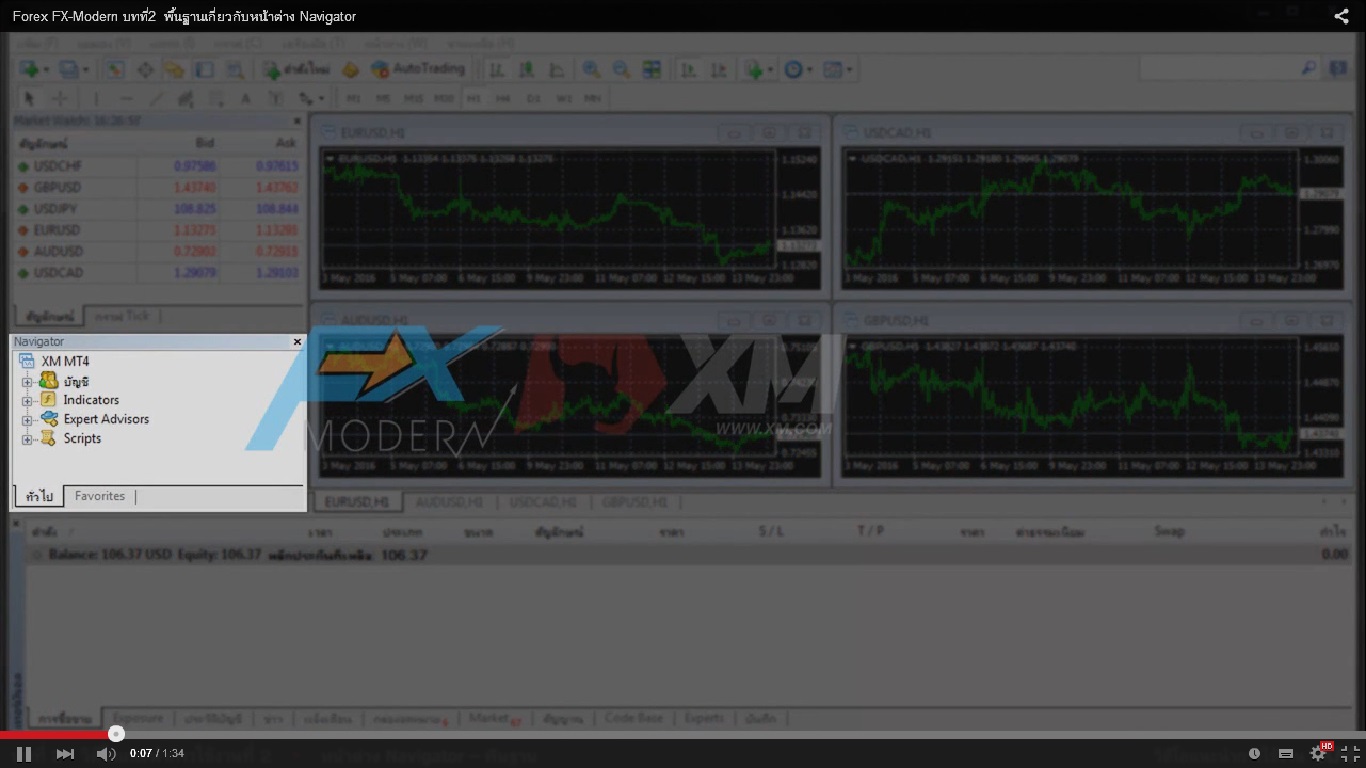Screen dimensions: 1366x768
Task: Seek using the red progress bar handle
Action: pos(116,734)
